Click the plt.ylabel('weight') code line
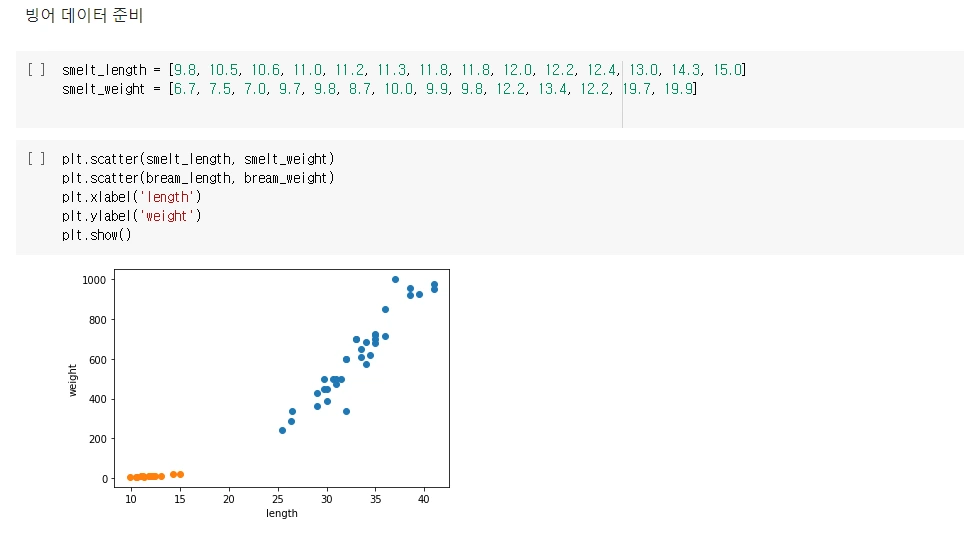This screenshot has width=964, height=547. [132, 216]
